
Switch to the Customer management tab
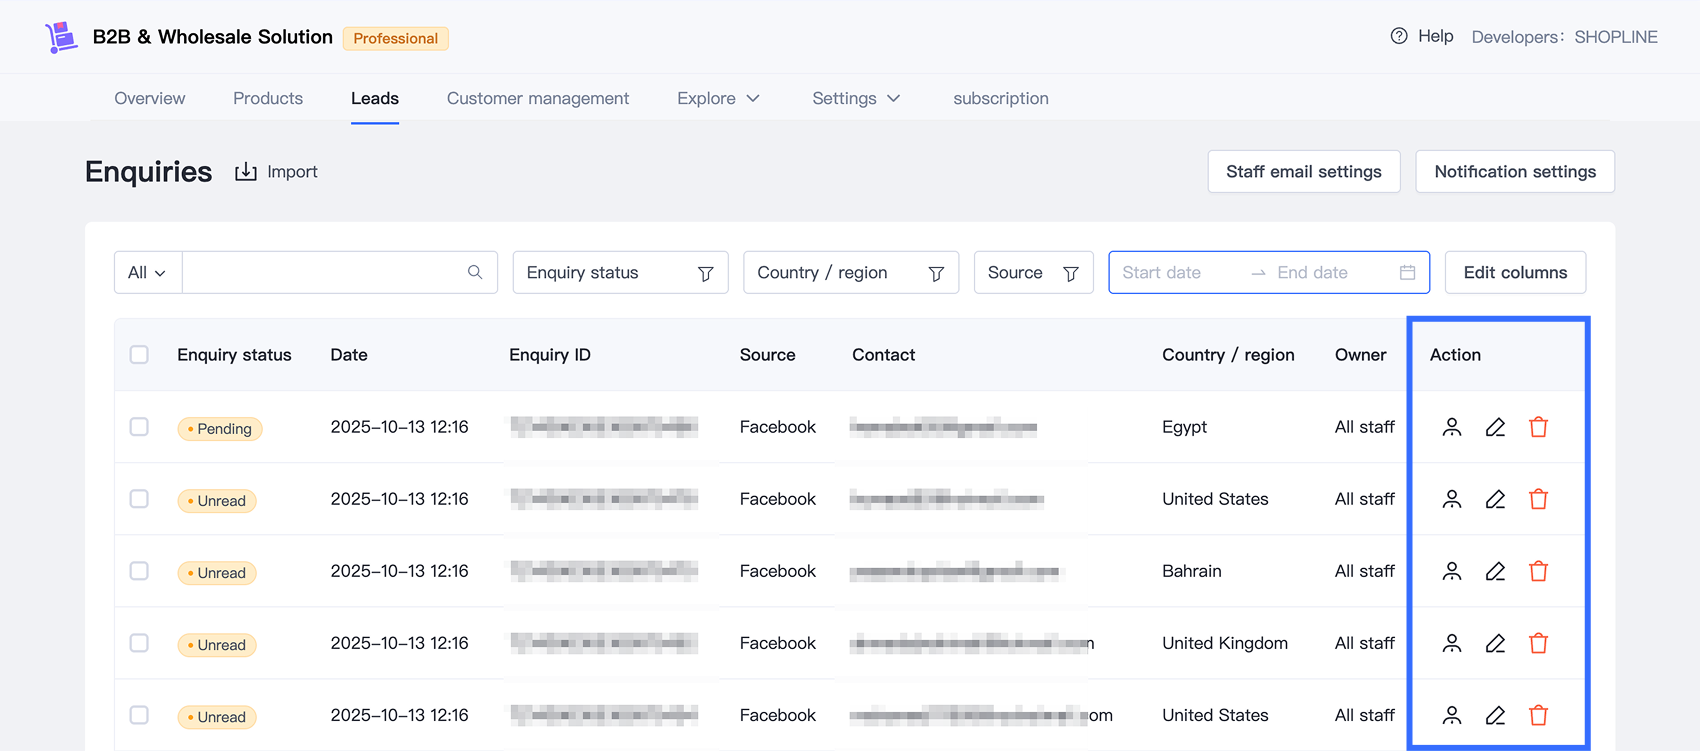pyautogui.click(x=537, y=98)
